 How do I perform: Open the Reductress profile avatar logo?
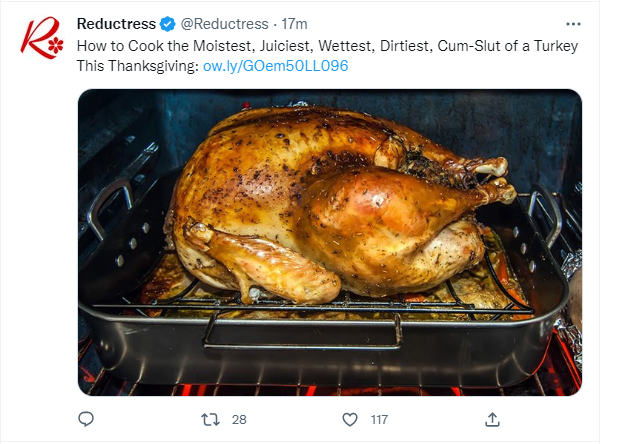[42, 38]
